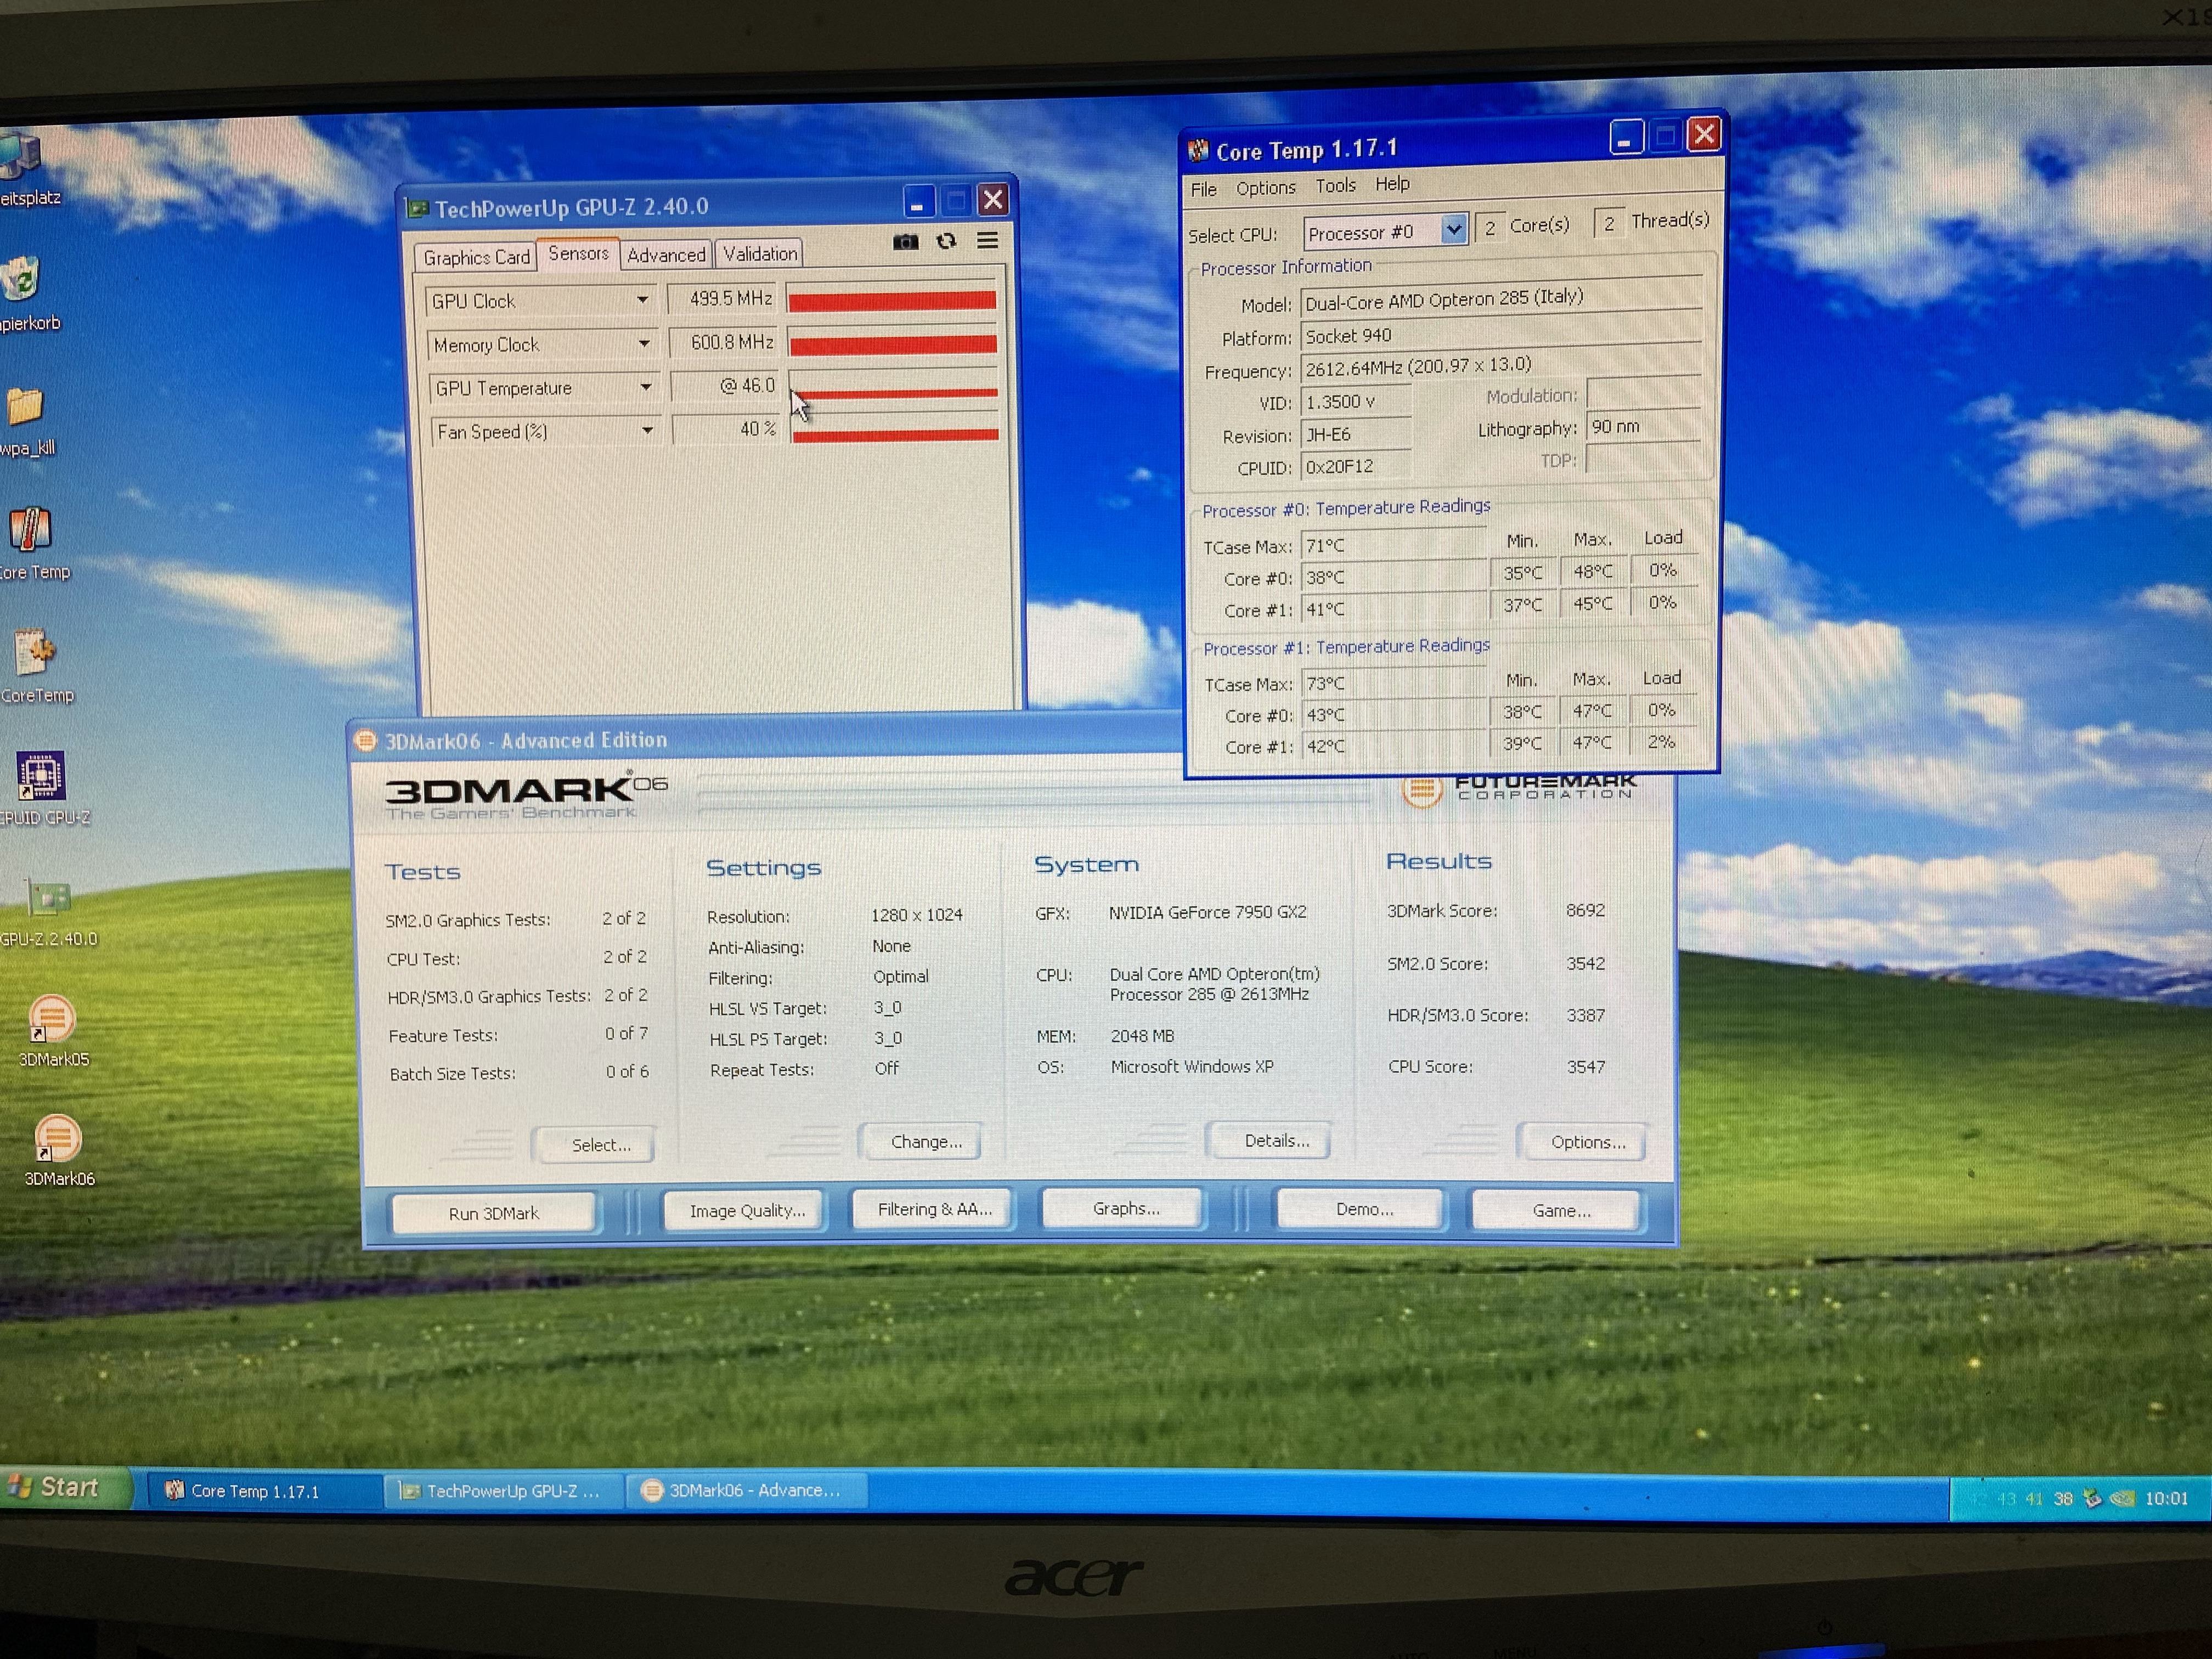Open the GPU-Z hamburger menu icon
The width and height of the screenshot is (2212, 1659).
tap(987, 241)
